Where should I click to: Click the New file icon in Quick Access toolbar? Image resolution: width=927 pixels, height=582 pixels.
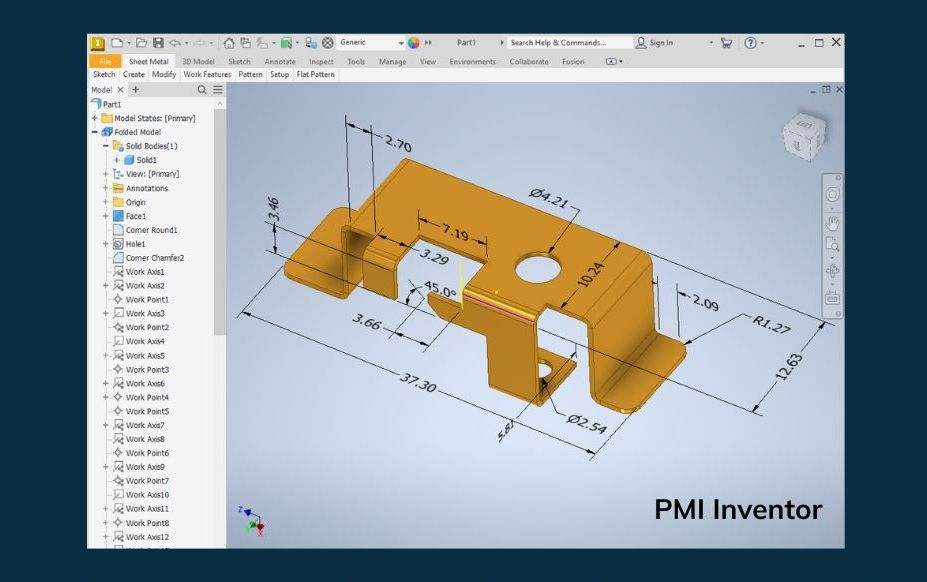(x=117, y=43)
